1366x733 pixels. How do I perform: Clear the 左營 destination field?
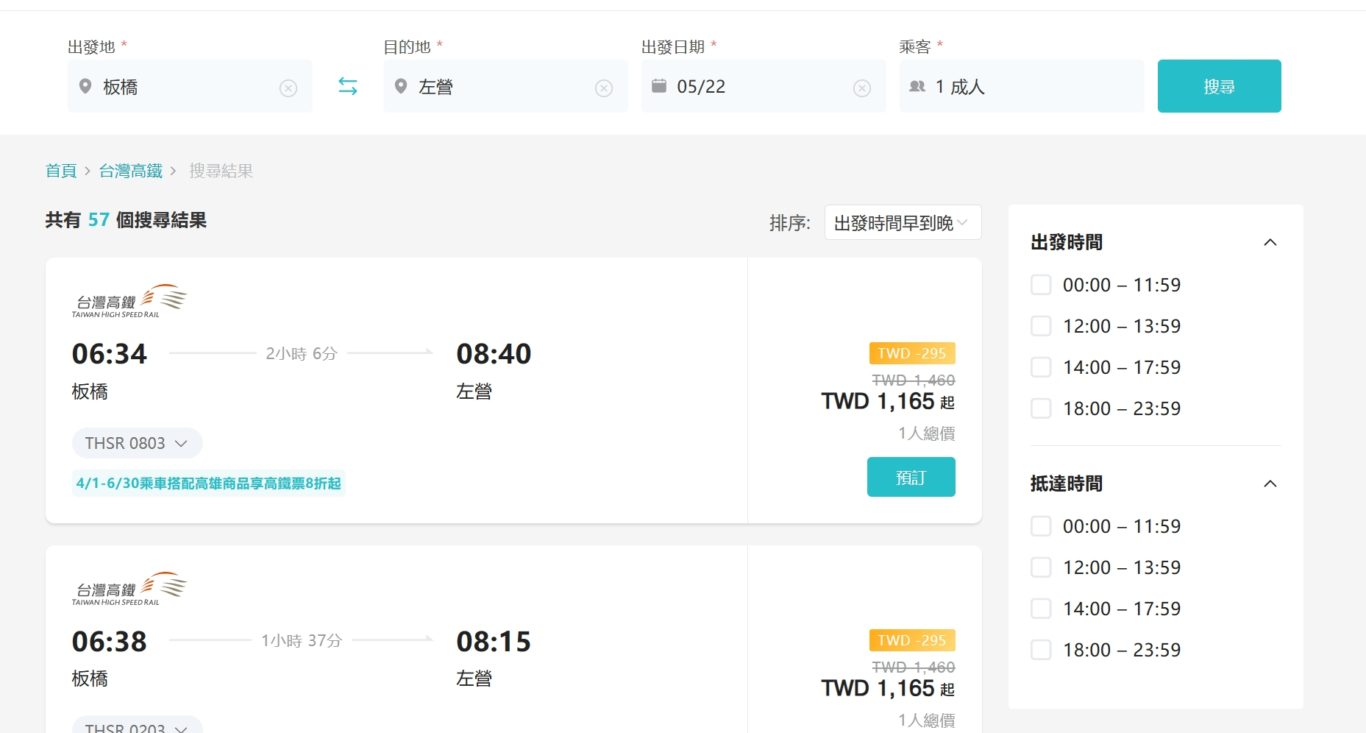point(604,88)
